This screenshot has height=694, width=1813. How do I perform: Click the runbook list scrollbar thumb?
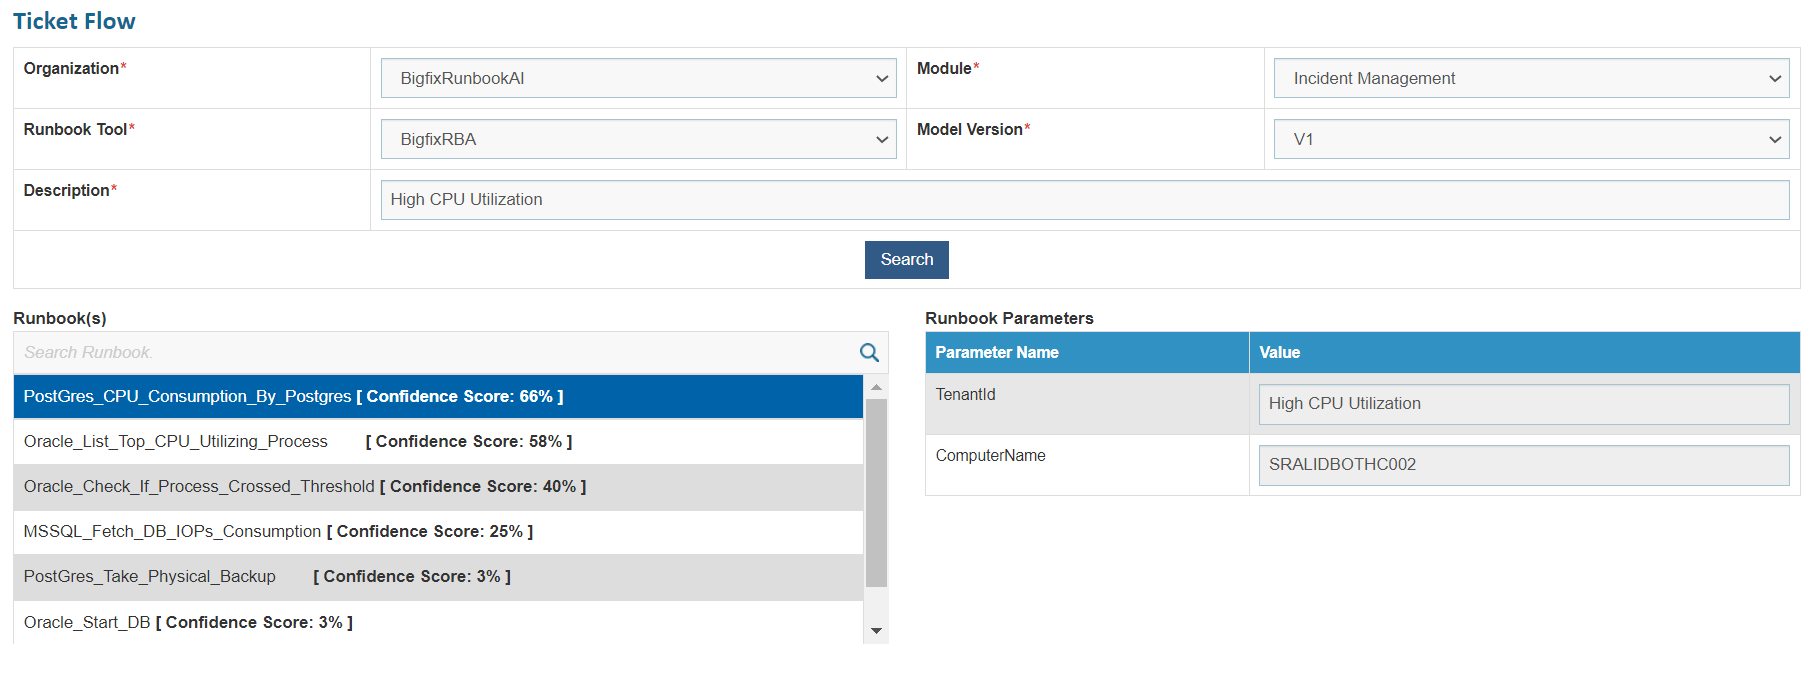[876, 492]
